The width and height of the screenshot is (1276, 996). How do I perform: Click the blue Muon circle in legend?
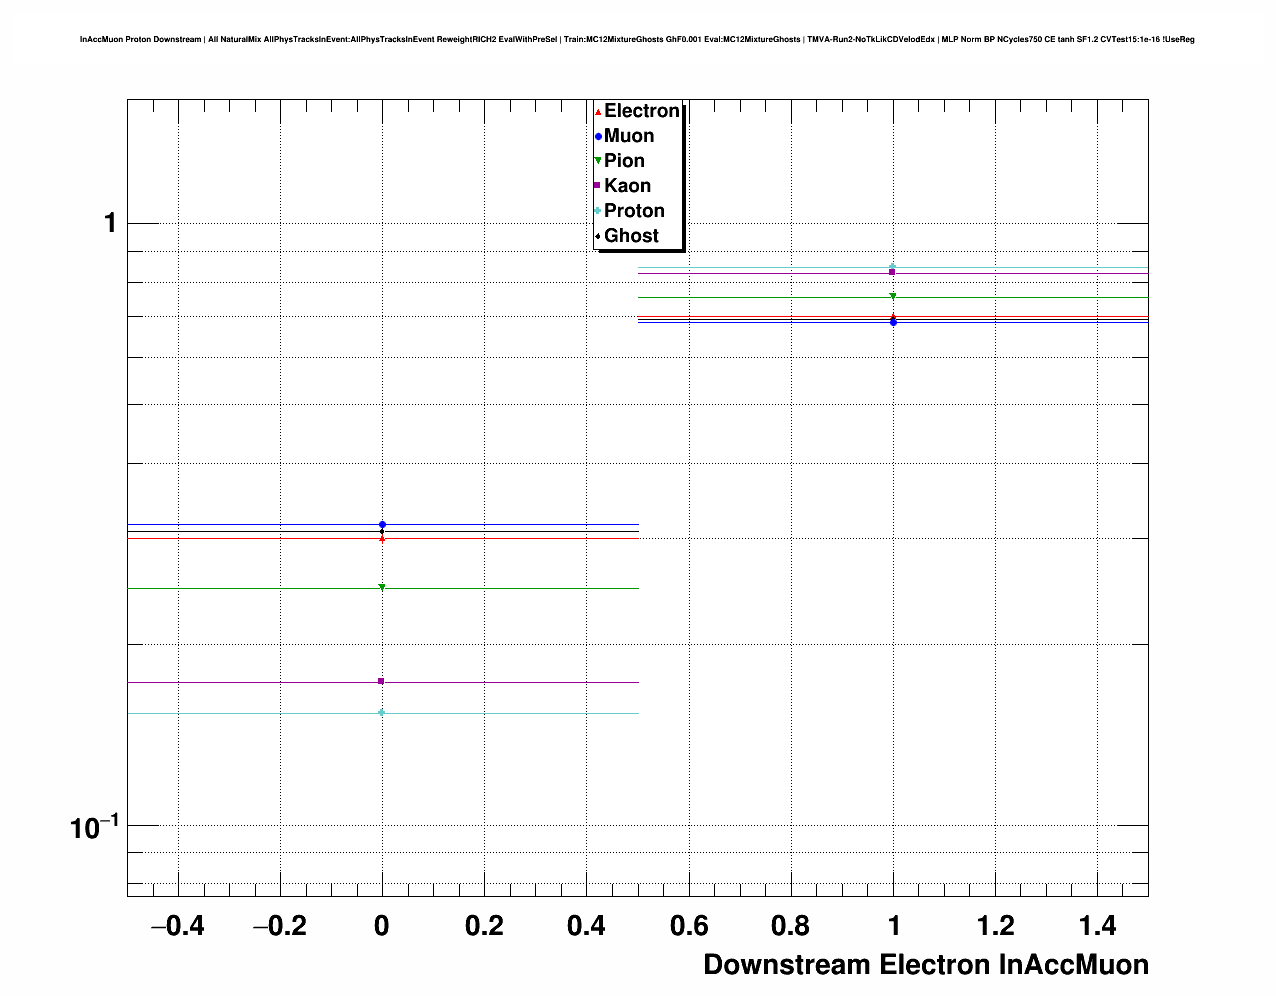[x=598, y=137]
